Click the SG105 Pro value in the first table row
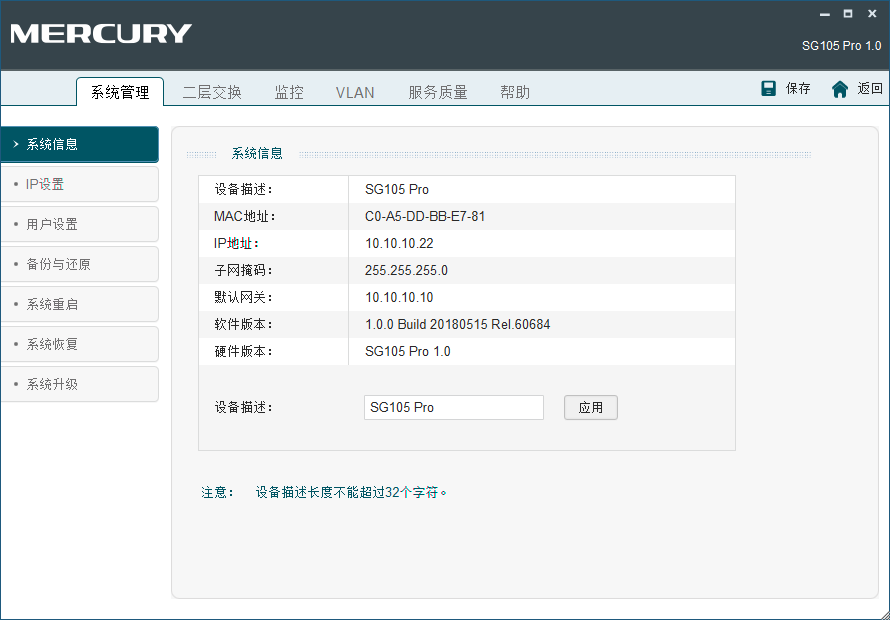 397,190
